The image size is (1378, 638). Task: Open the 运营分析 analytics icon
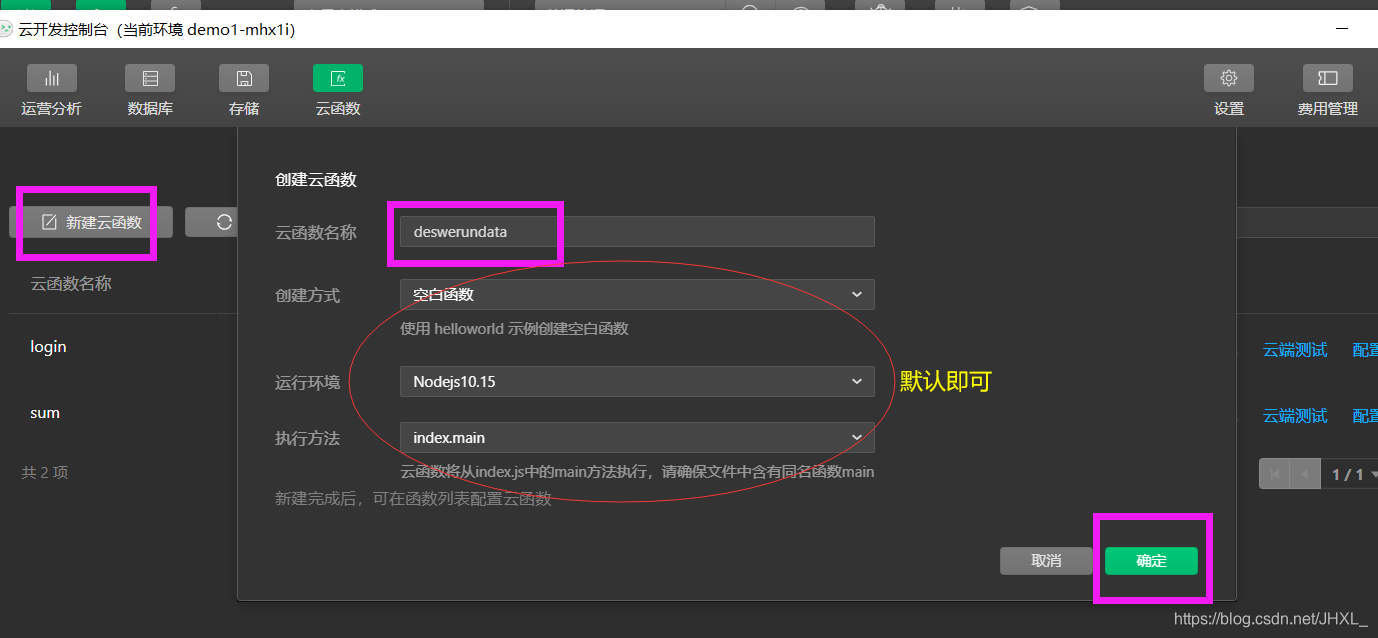point(51,78)
